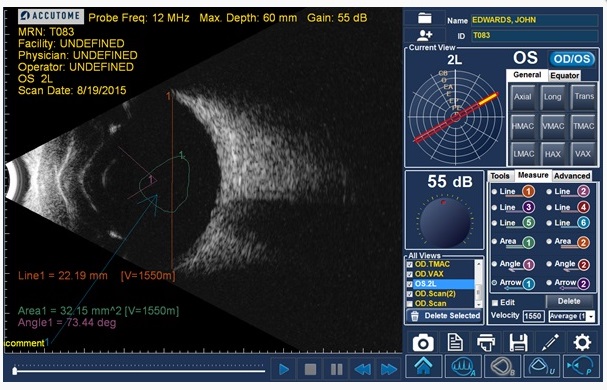Open the Tools tab
The width and height of the screenshot is (607, 390).
pos(500,176)
